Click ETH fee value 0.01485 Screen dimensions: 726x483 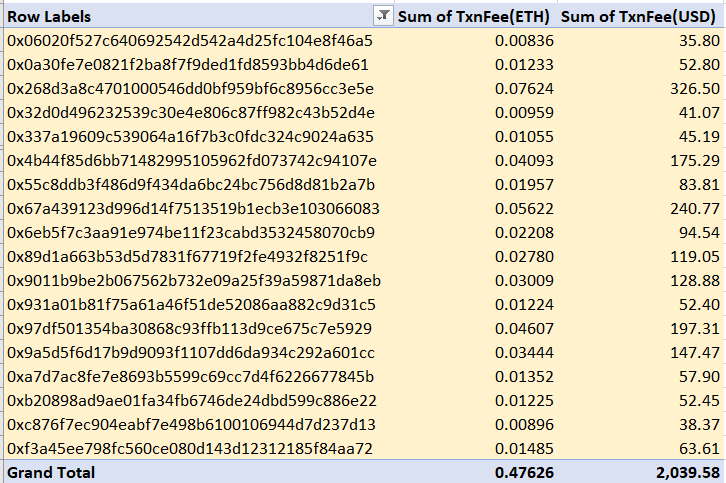coord(524,449)
